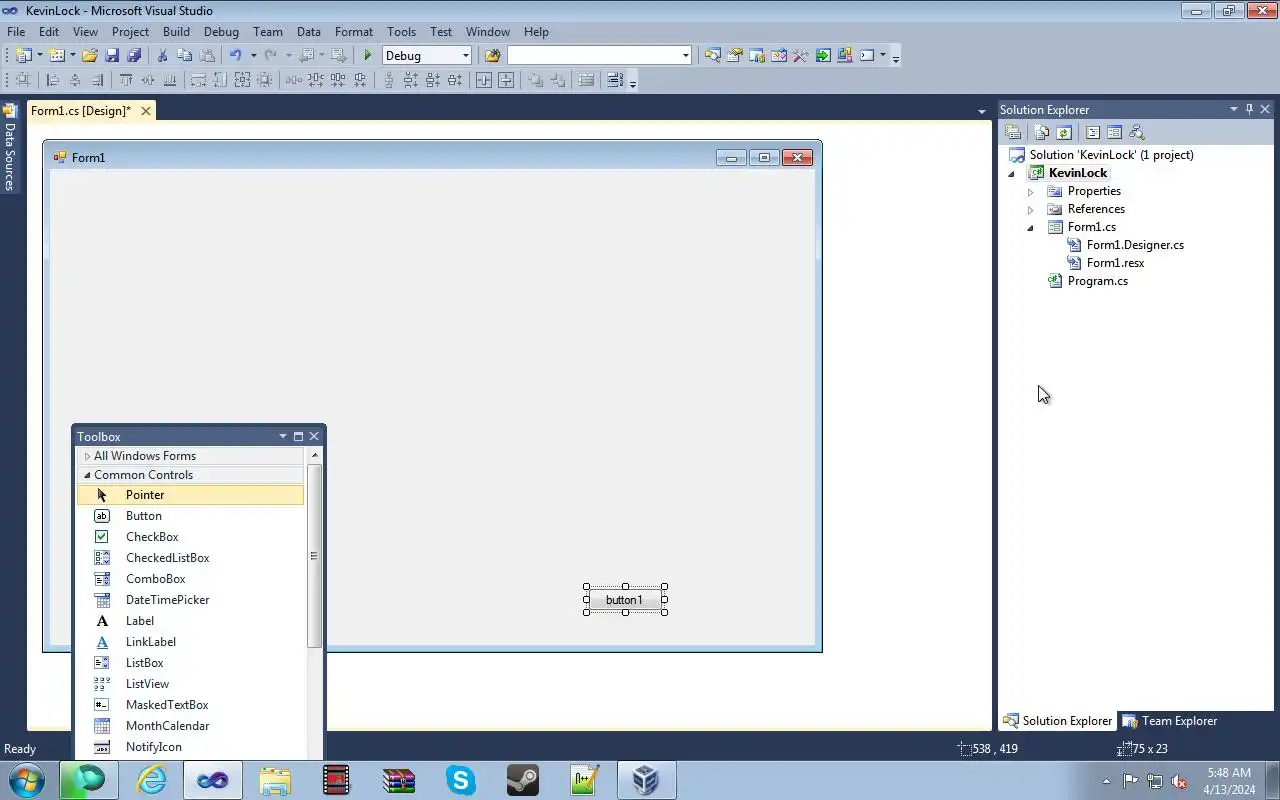
Task: Click Refresh in Solution Explorer toolbar
Action: coord(1064,132)
